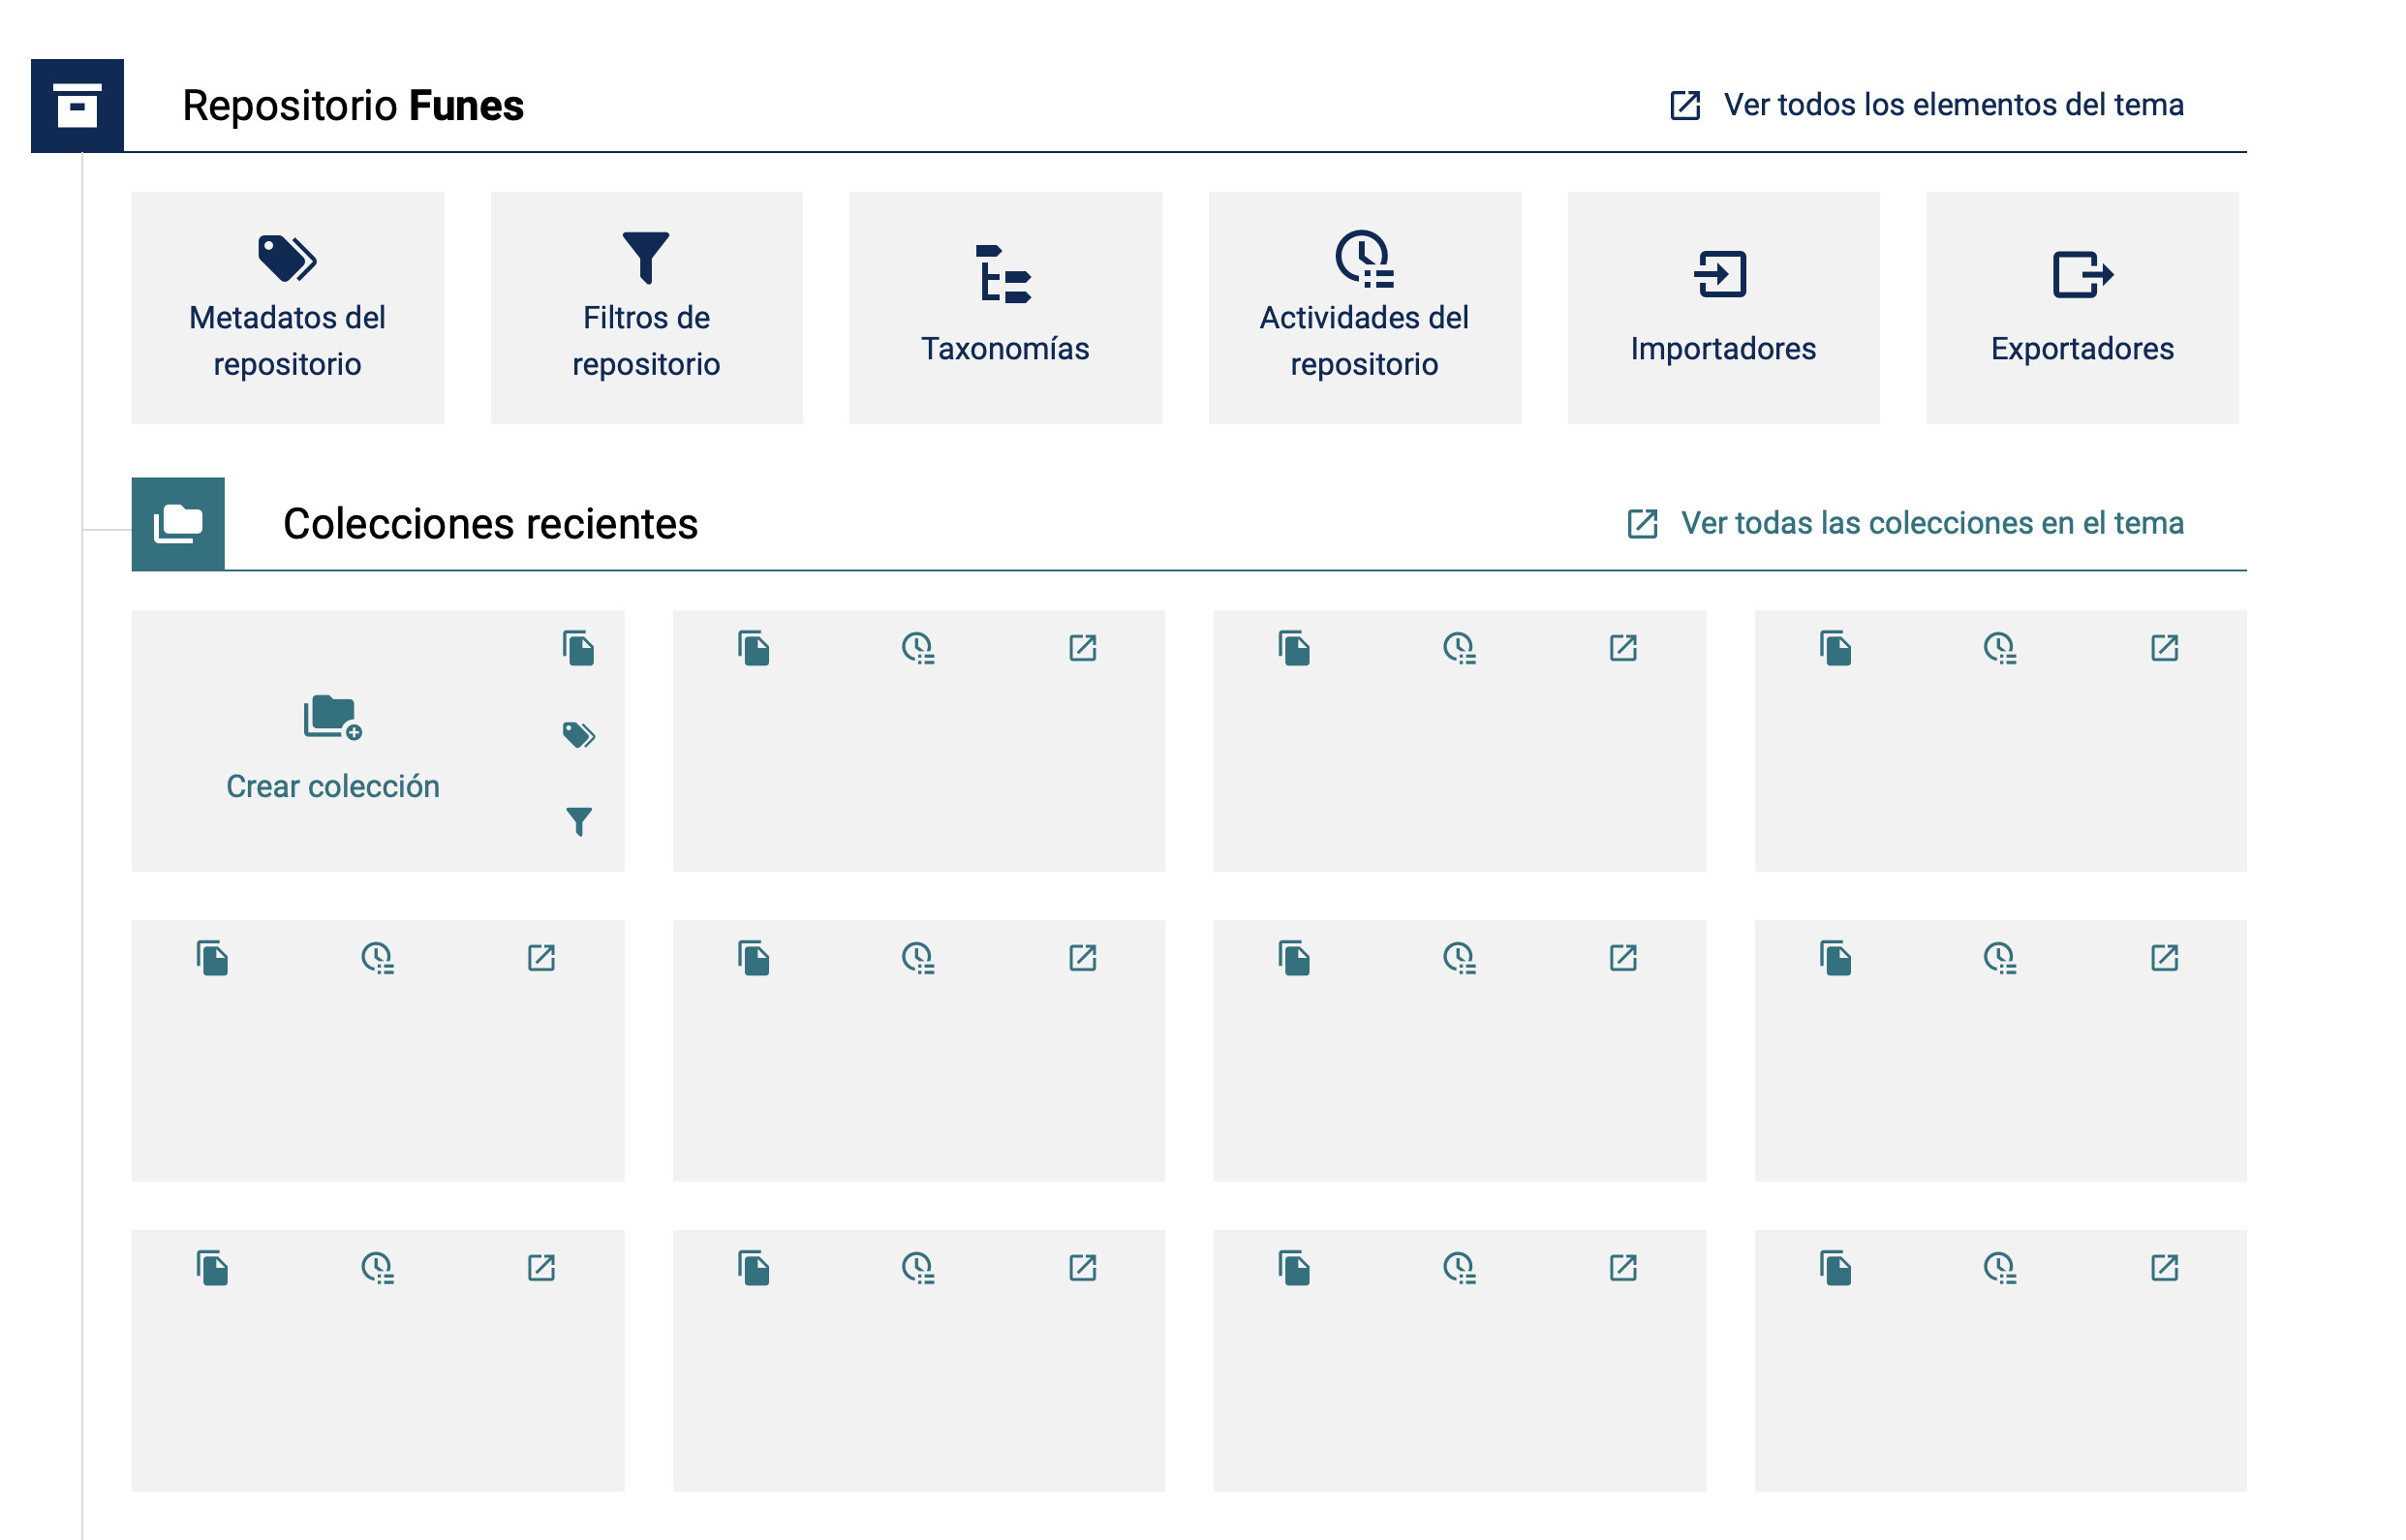Open Filtros de repositorio card
2406x1540 pixels.
[647, 308]
